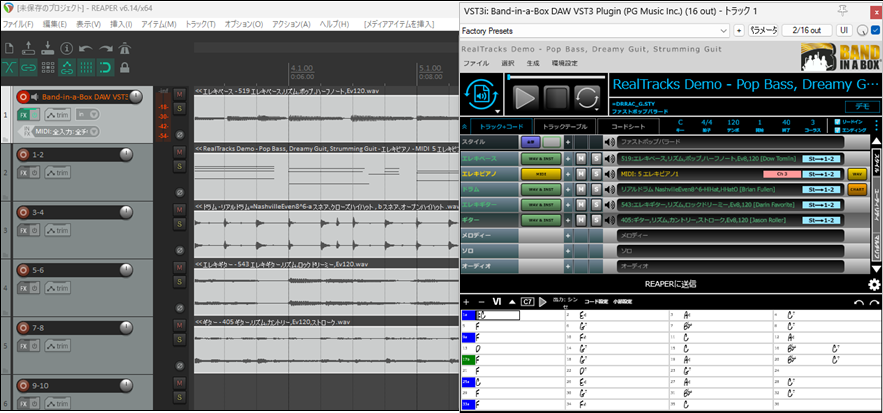883x413 pixels.
Task: Click the speaker icon on エレキベース row
Action: [x=608, y=158]
